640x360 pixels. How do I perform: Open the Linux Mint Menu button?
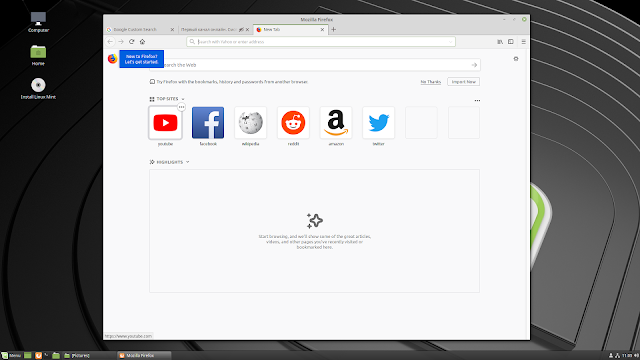11,356
